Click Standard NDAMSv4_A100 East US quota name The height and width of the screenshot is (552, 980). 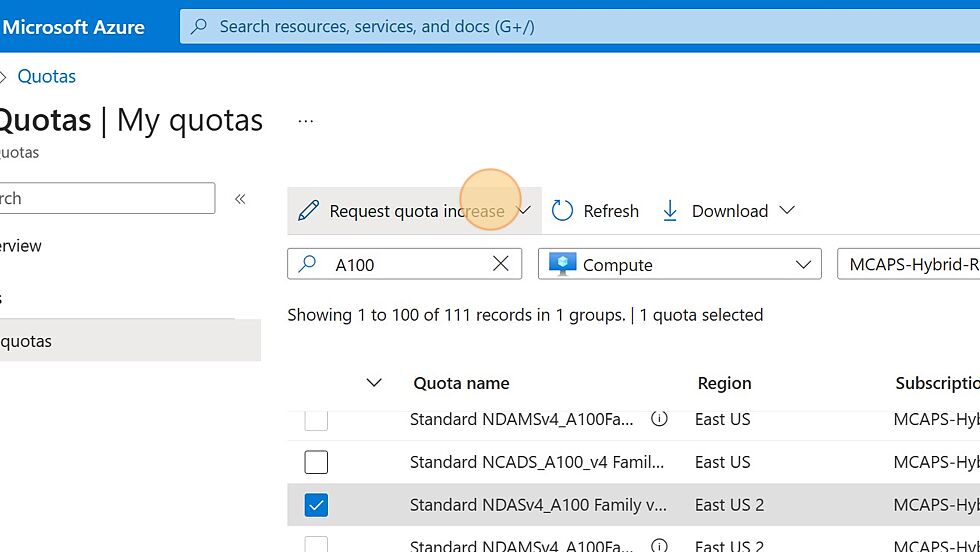point(521,419)
